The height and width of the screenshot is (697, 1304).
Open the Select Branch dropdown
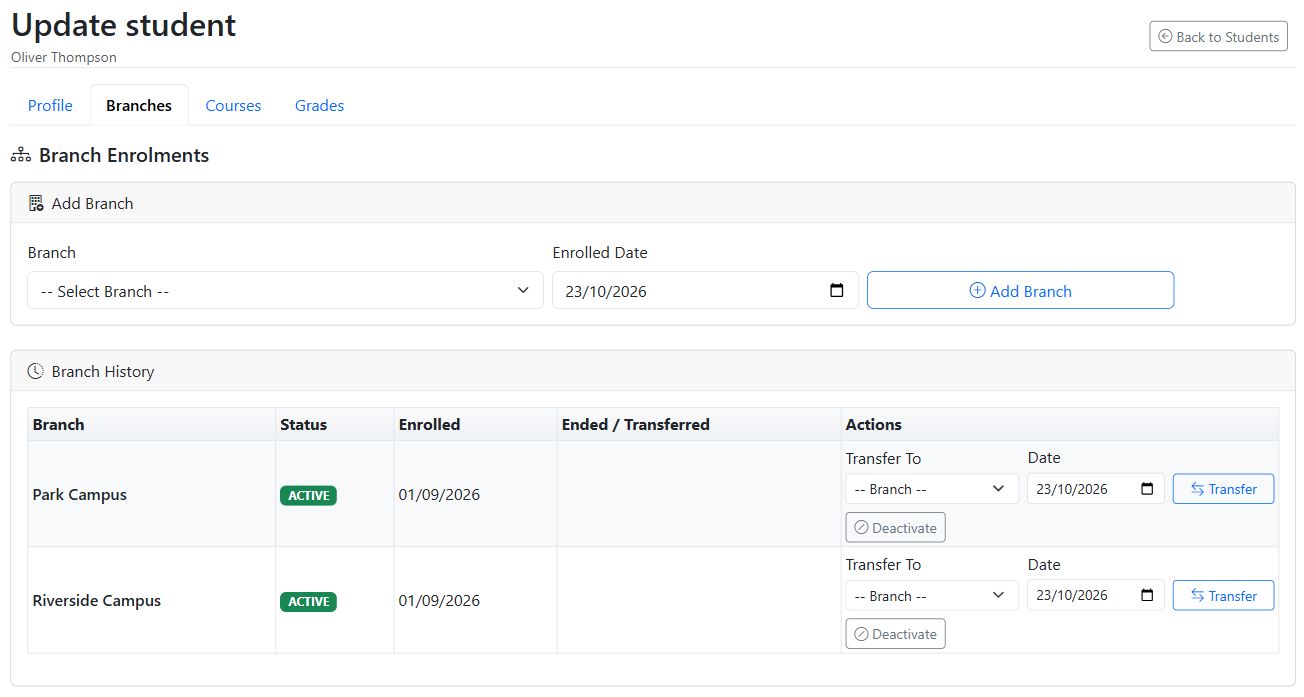point(285,290)
